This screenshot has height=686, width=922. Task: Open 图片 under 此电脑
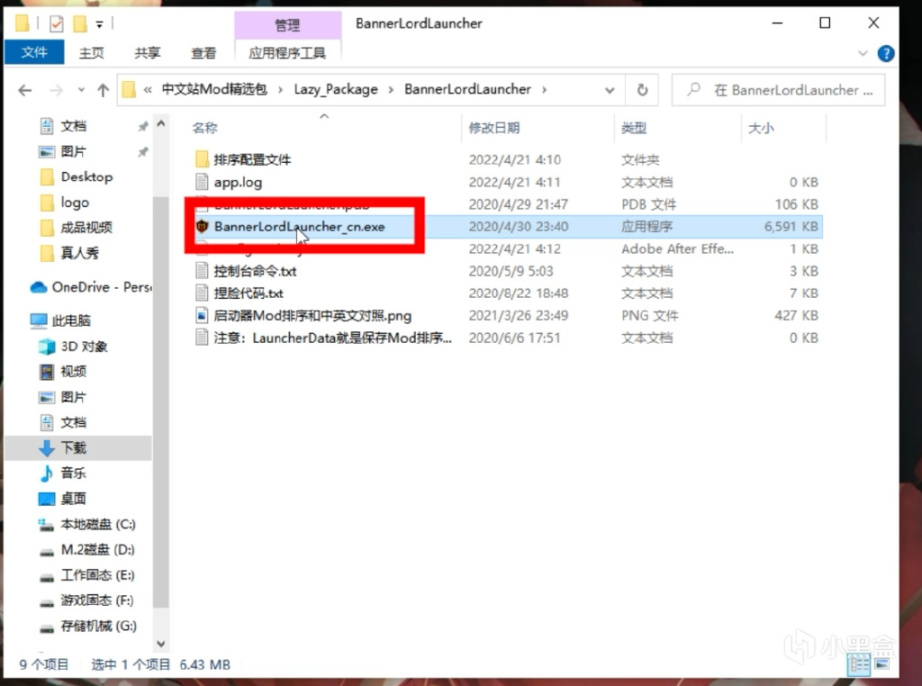(74, 397)
